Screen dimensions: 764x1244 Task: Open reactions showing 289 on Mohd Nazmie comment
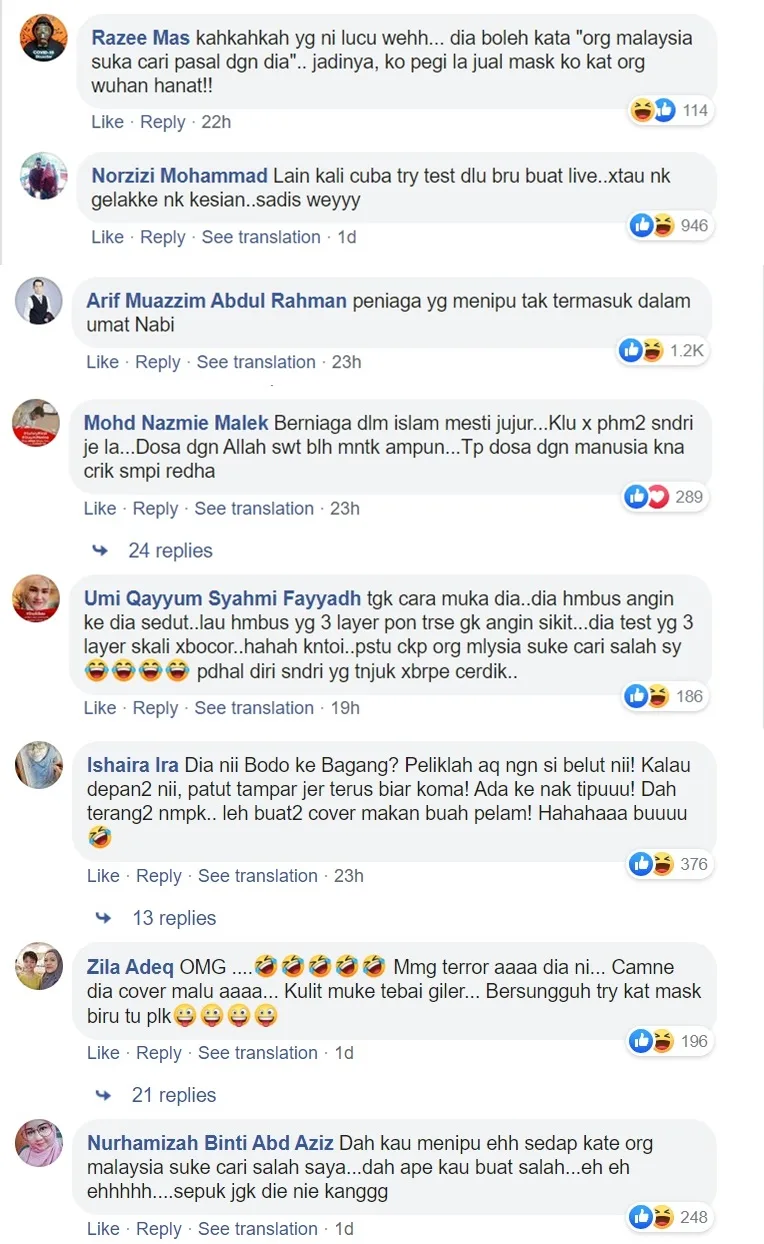click(664, 496)
